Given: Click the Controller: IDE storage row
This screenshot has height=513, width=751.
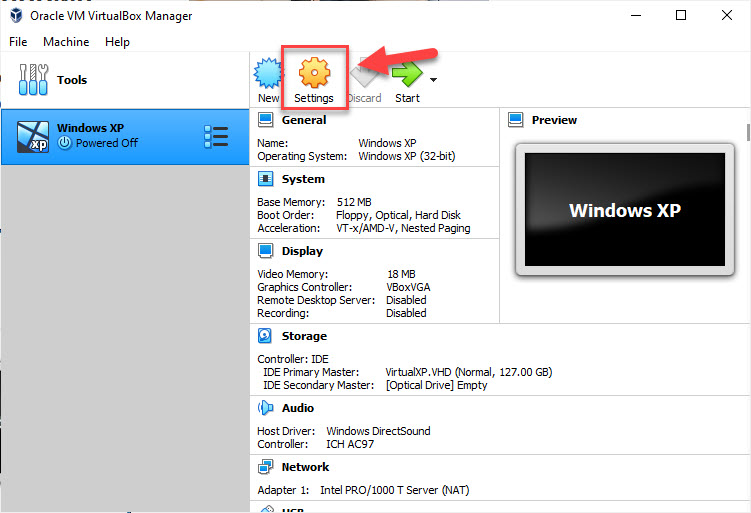Looking at the screenshot, I should point(293,359).
